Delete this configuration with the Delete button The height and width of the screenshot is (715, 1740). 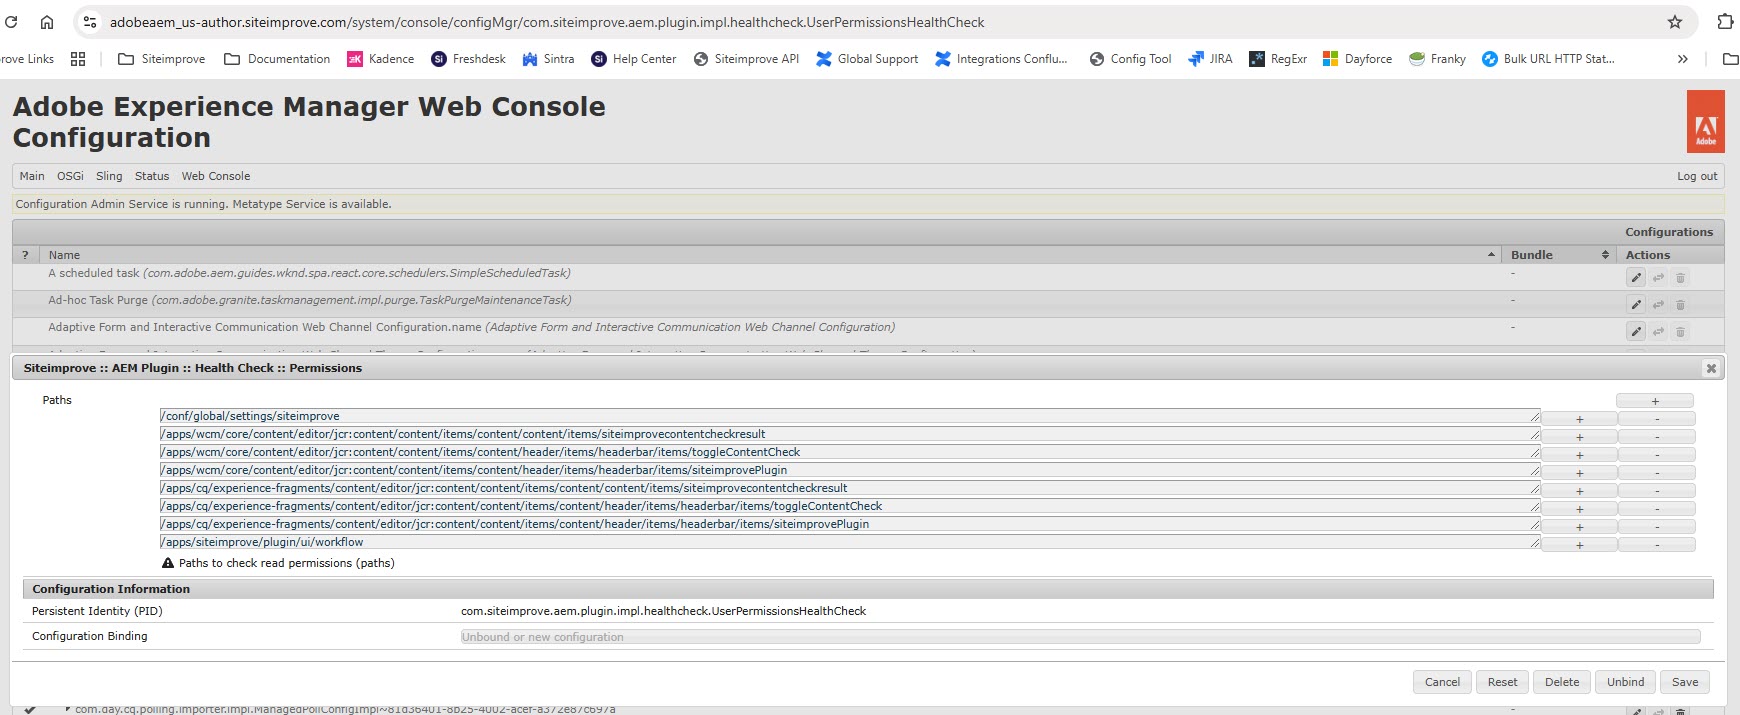tap(1562, 682)
